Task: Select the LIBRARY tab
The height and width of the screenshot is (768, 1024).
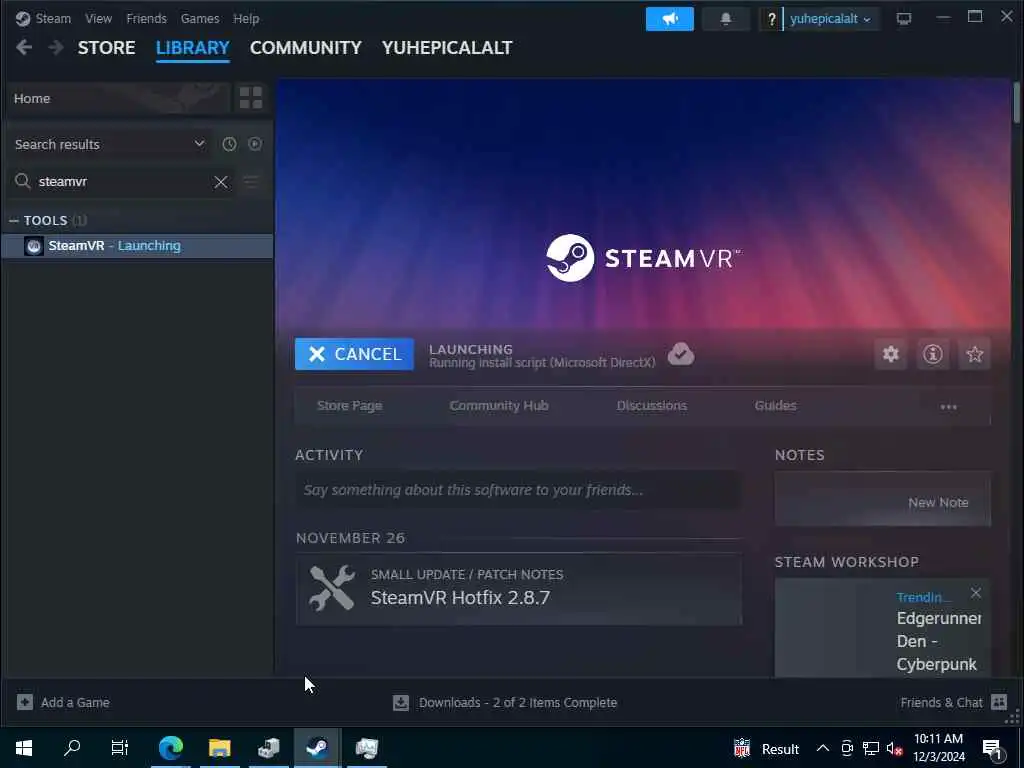Action: [193, 48]
